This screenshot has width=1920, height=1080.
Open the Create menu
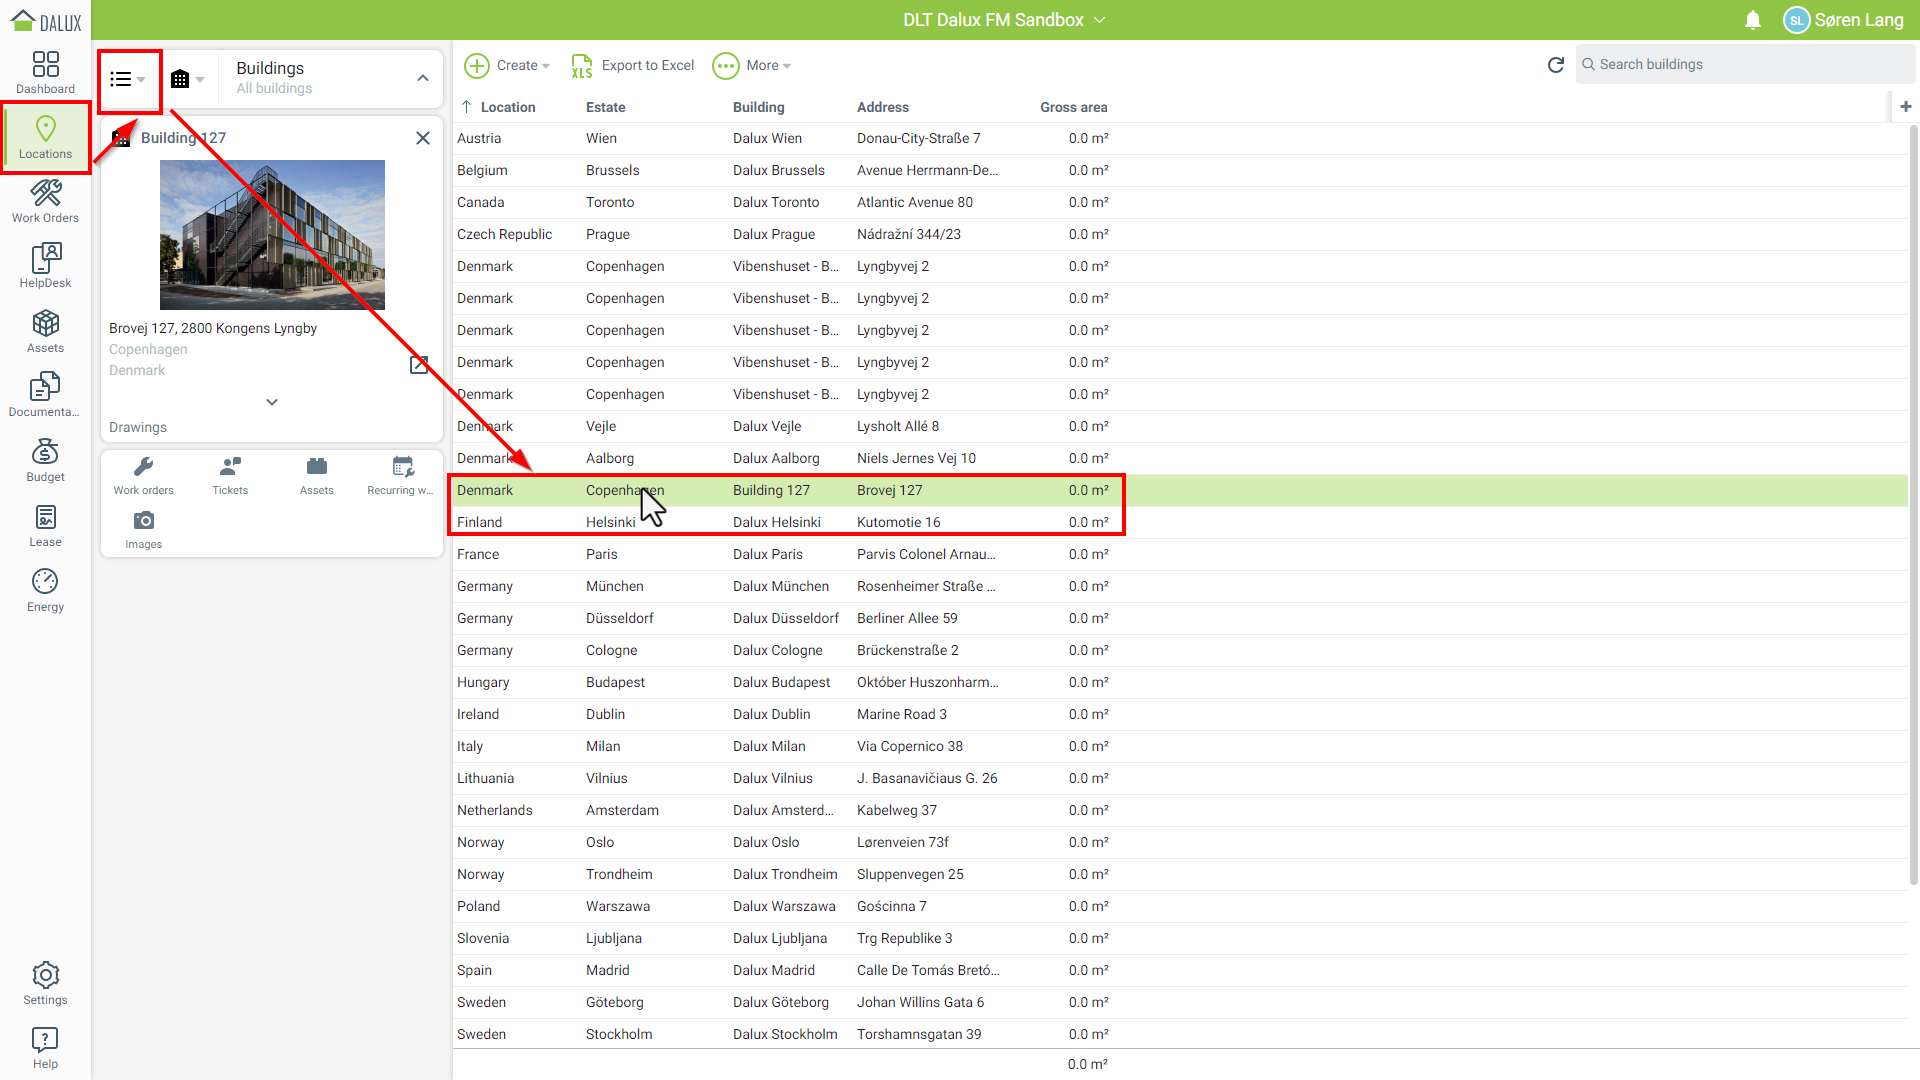coord(508,65)
